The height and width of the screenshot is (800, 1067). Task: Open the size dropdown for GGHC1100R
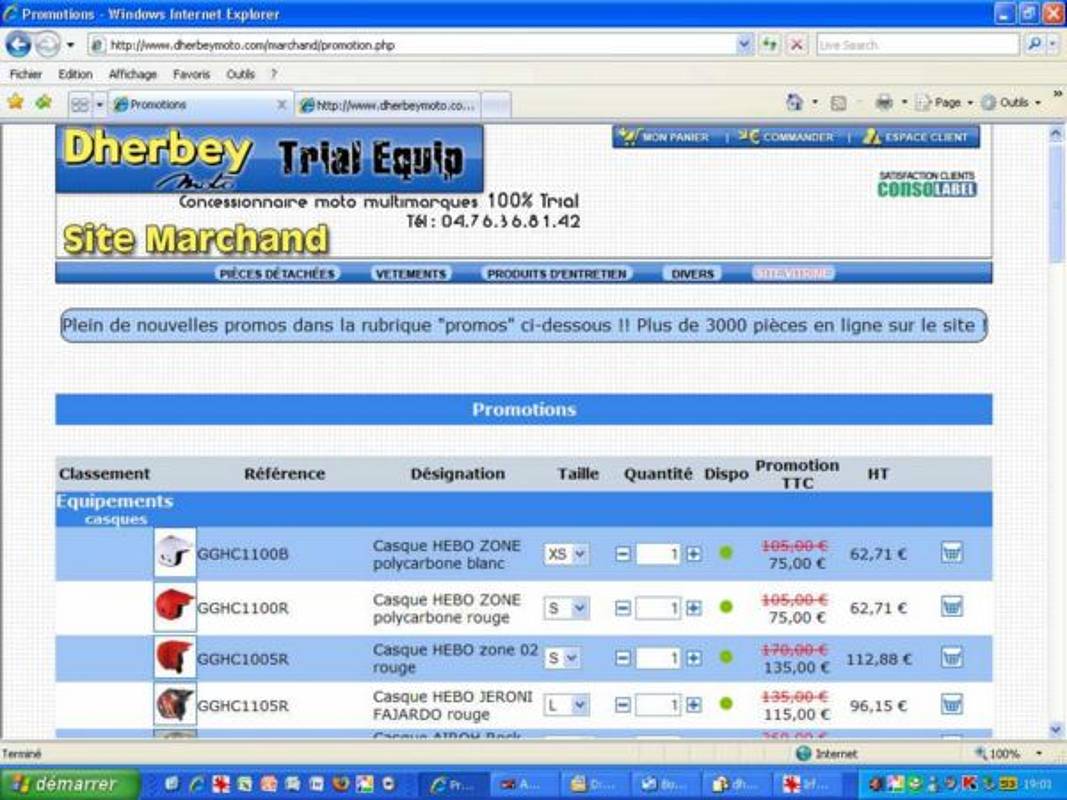pos(566,608)
